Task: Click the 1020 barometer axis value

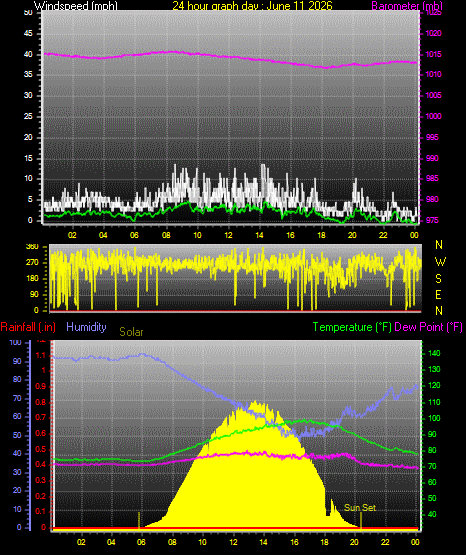Action: (433, 33)
